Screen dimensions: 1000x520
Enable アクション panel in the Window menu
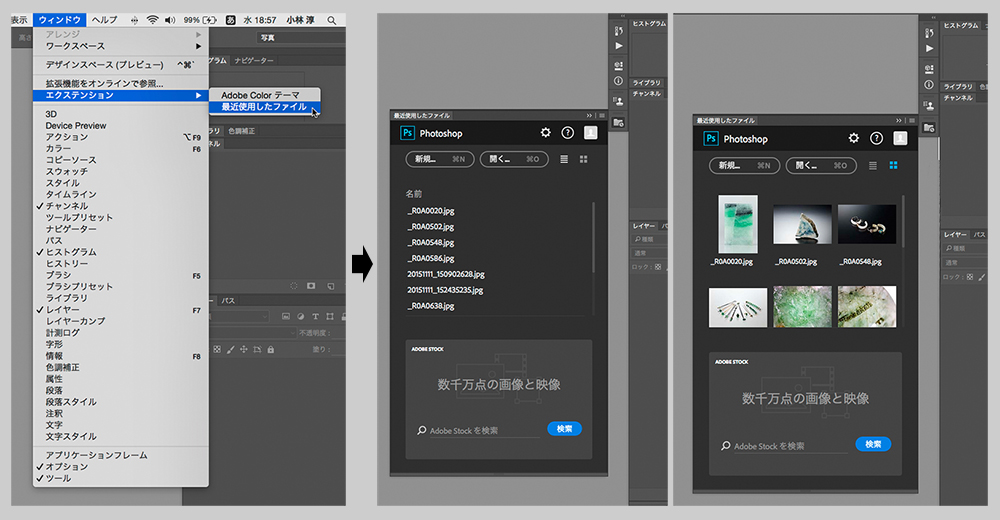(120, 137)
